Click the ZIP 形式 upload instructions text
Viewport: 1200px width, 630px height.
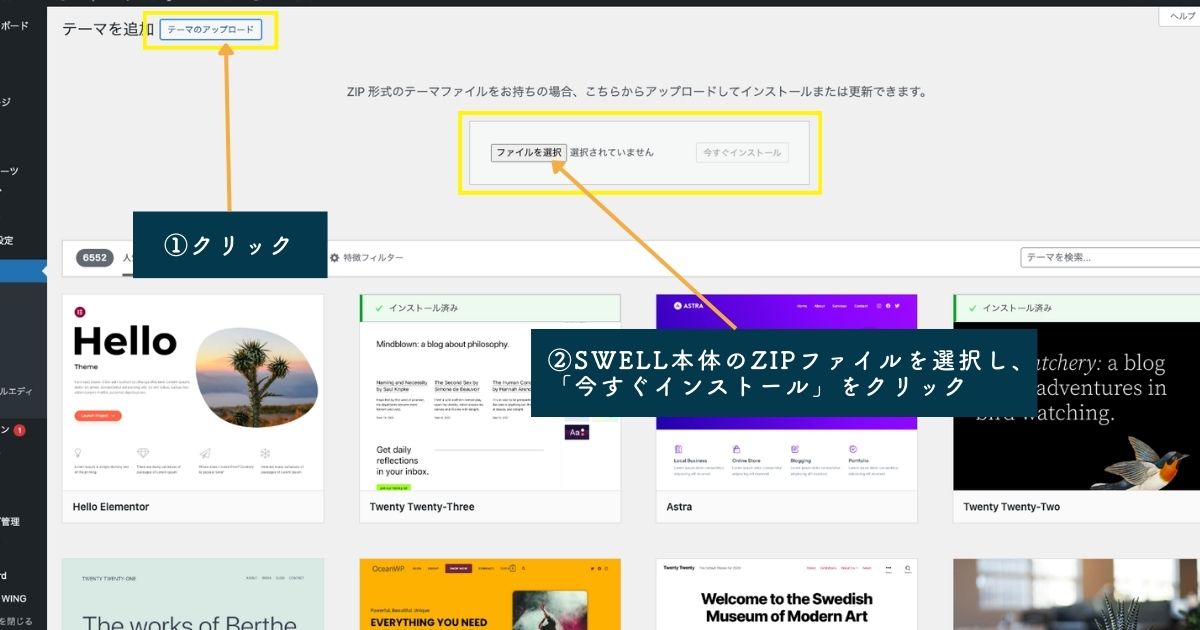[x=637, y=91]
